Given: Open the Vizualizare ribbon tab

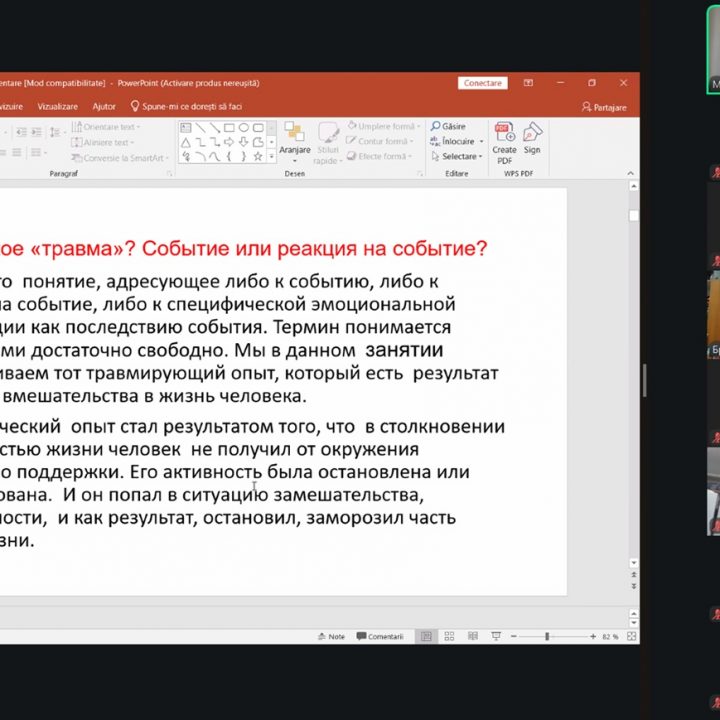Looking at the screenshot, I should [57, 106].
